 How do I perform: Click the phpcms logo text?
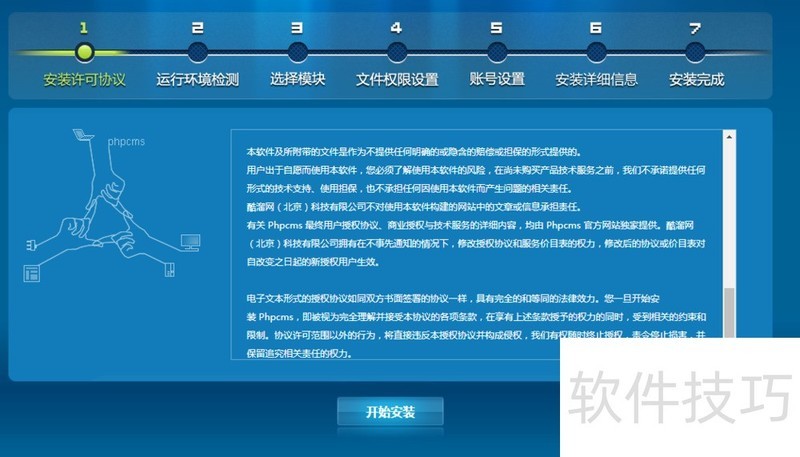[x=126, y=141]
